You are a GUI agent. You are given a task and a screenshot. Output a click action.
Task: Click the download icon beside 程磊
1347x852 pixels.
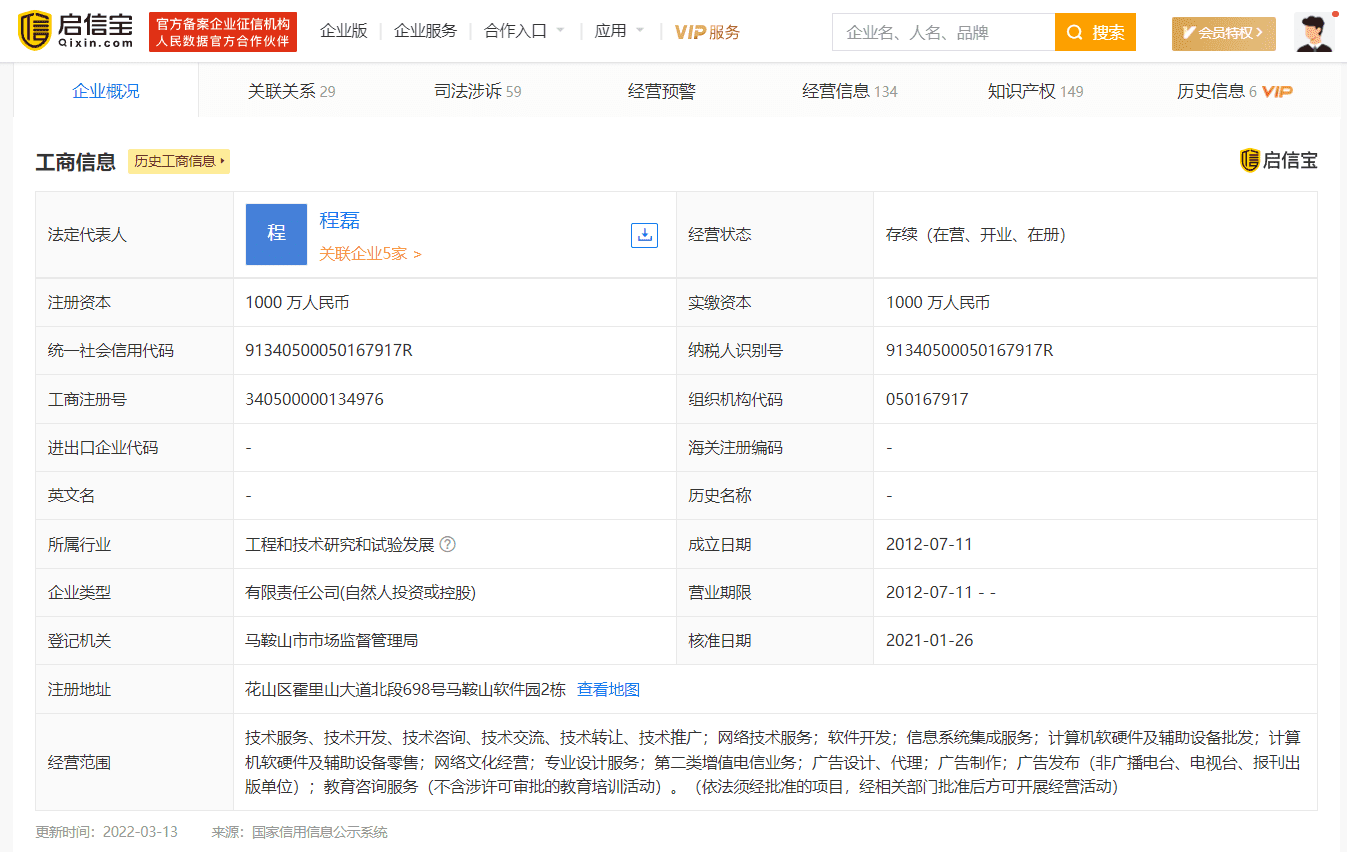[645, 235]
